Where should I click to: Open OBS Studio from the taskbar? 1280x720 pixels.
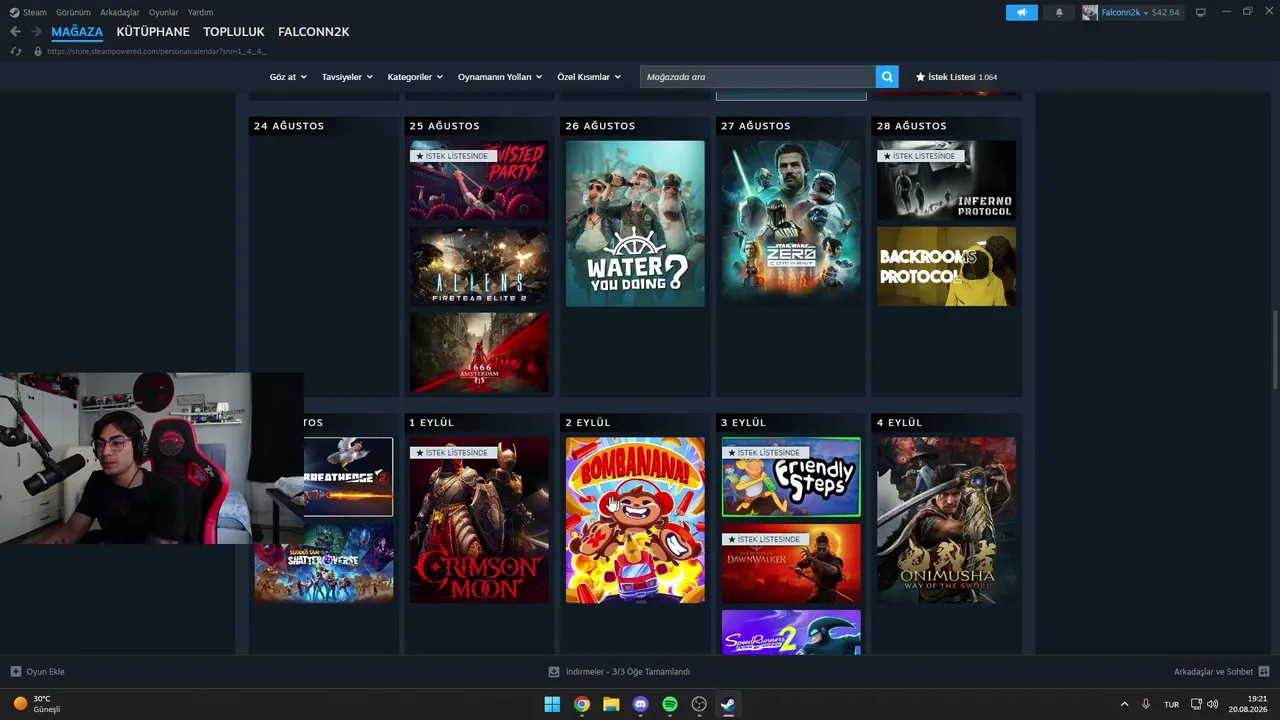tap(699, 704)
